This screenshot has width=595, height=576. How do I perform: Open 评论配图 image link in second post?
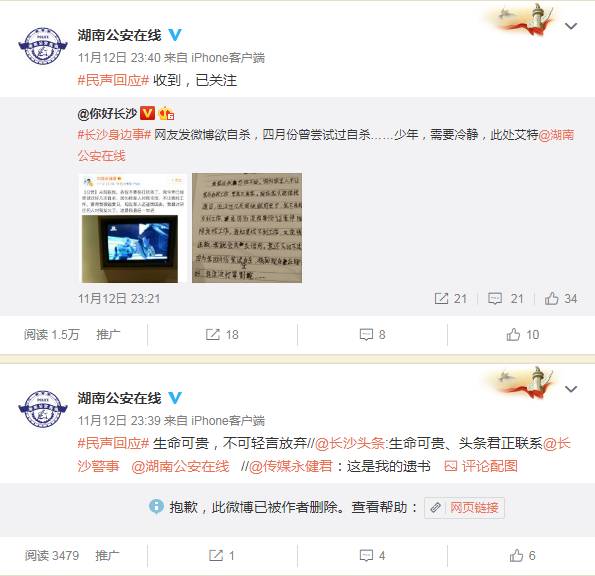(x=481, y=466)
